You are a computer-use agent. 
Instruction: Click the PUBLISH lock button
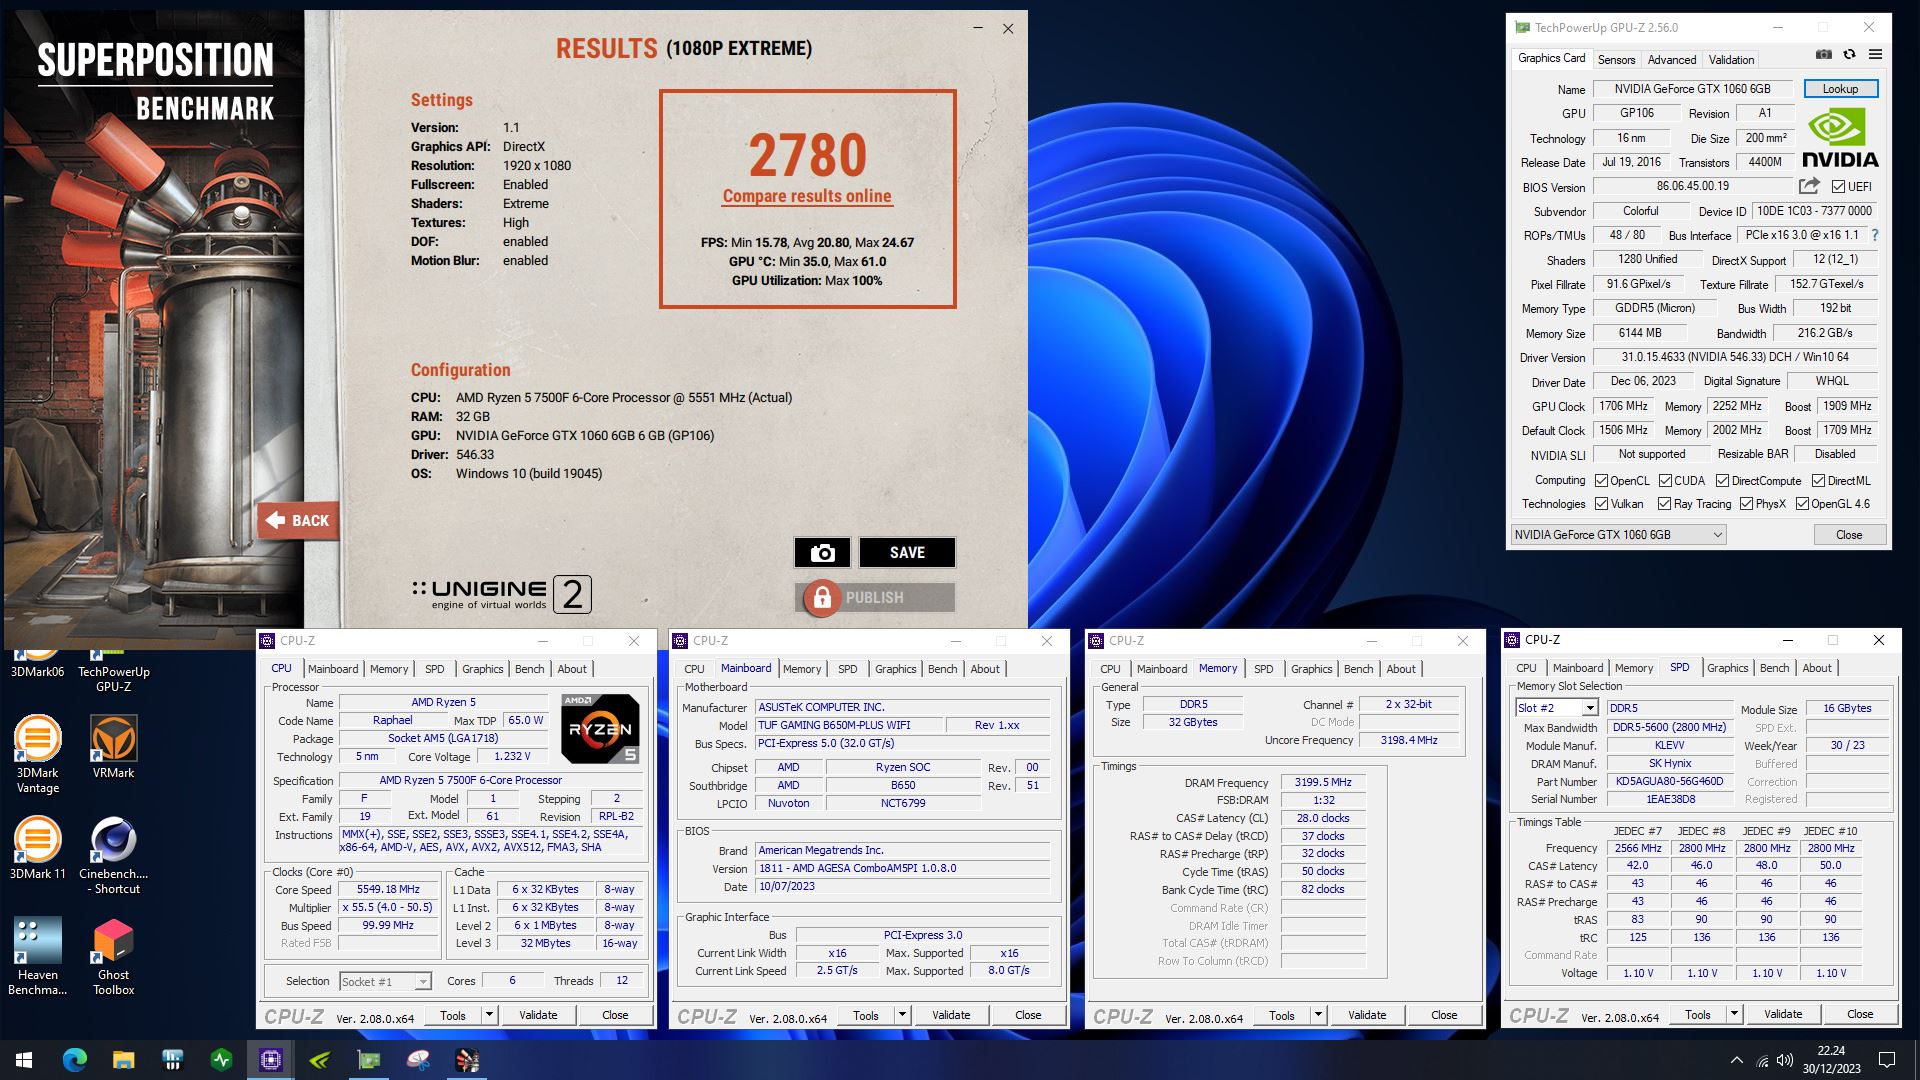point(875,597)
